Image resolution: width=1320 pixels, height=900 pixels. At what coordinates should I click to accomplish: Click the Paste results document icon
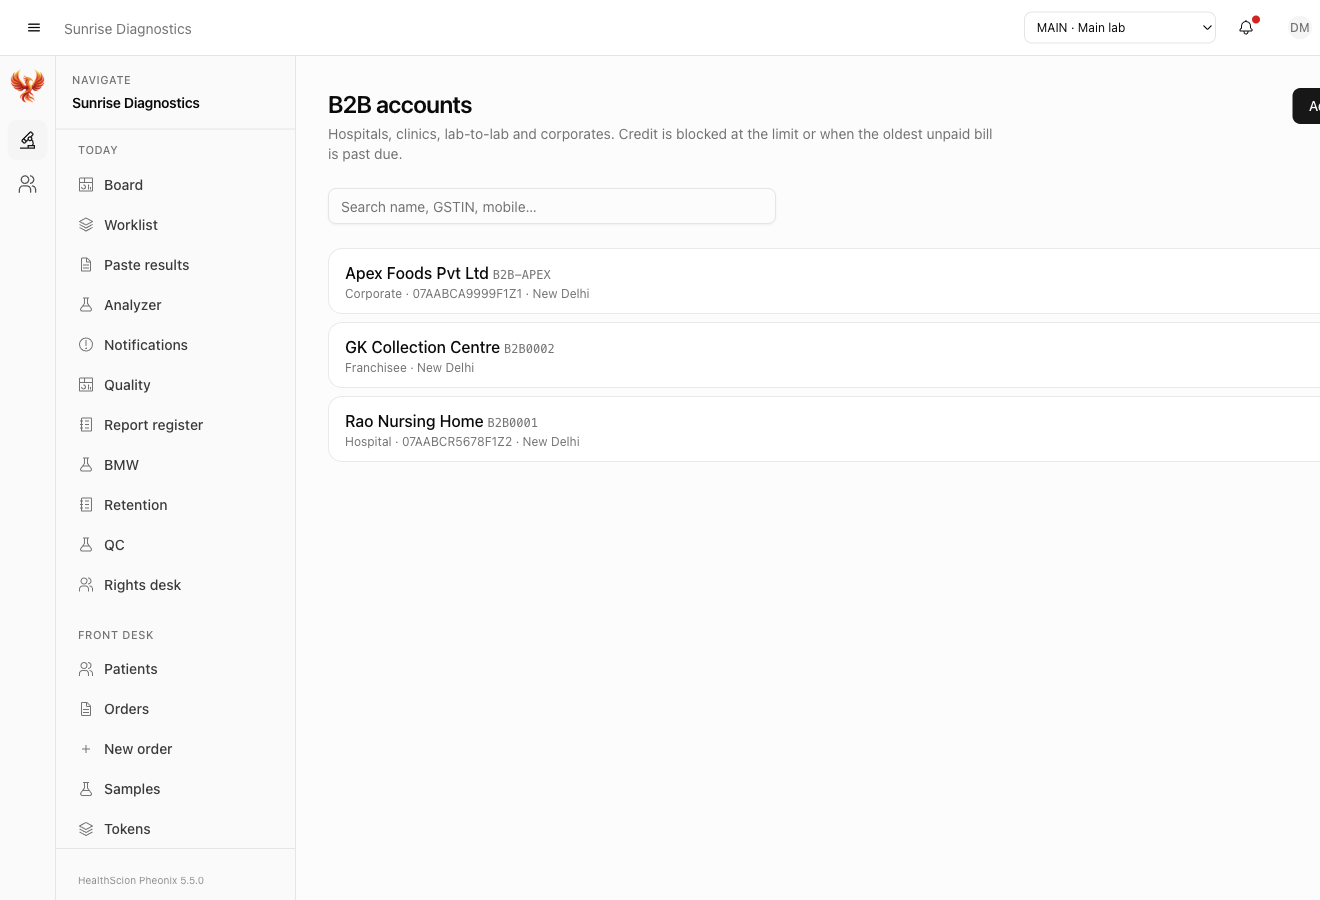click(86, 265)
